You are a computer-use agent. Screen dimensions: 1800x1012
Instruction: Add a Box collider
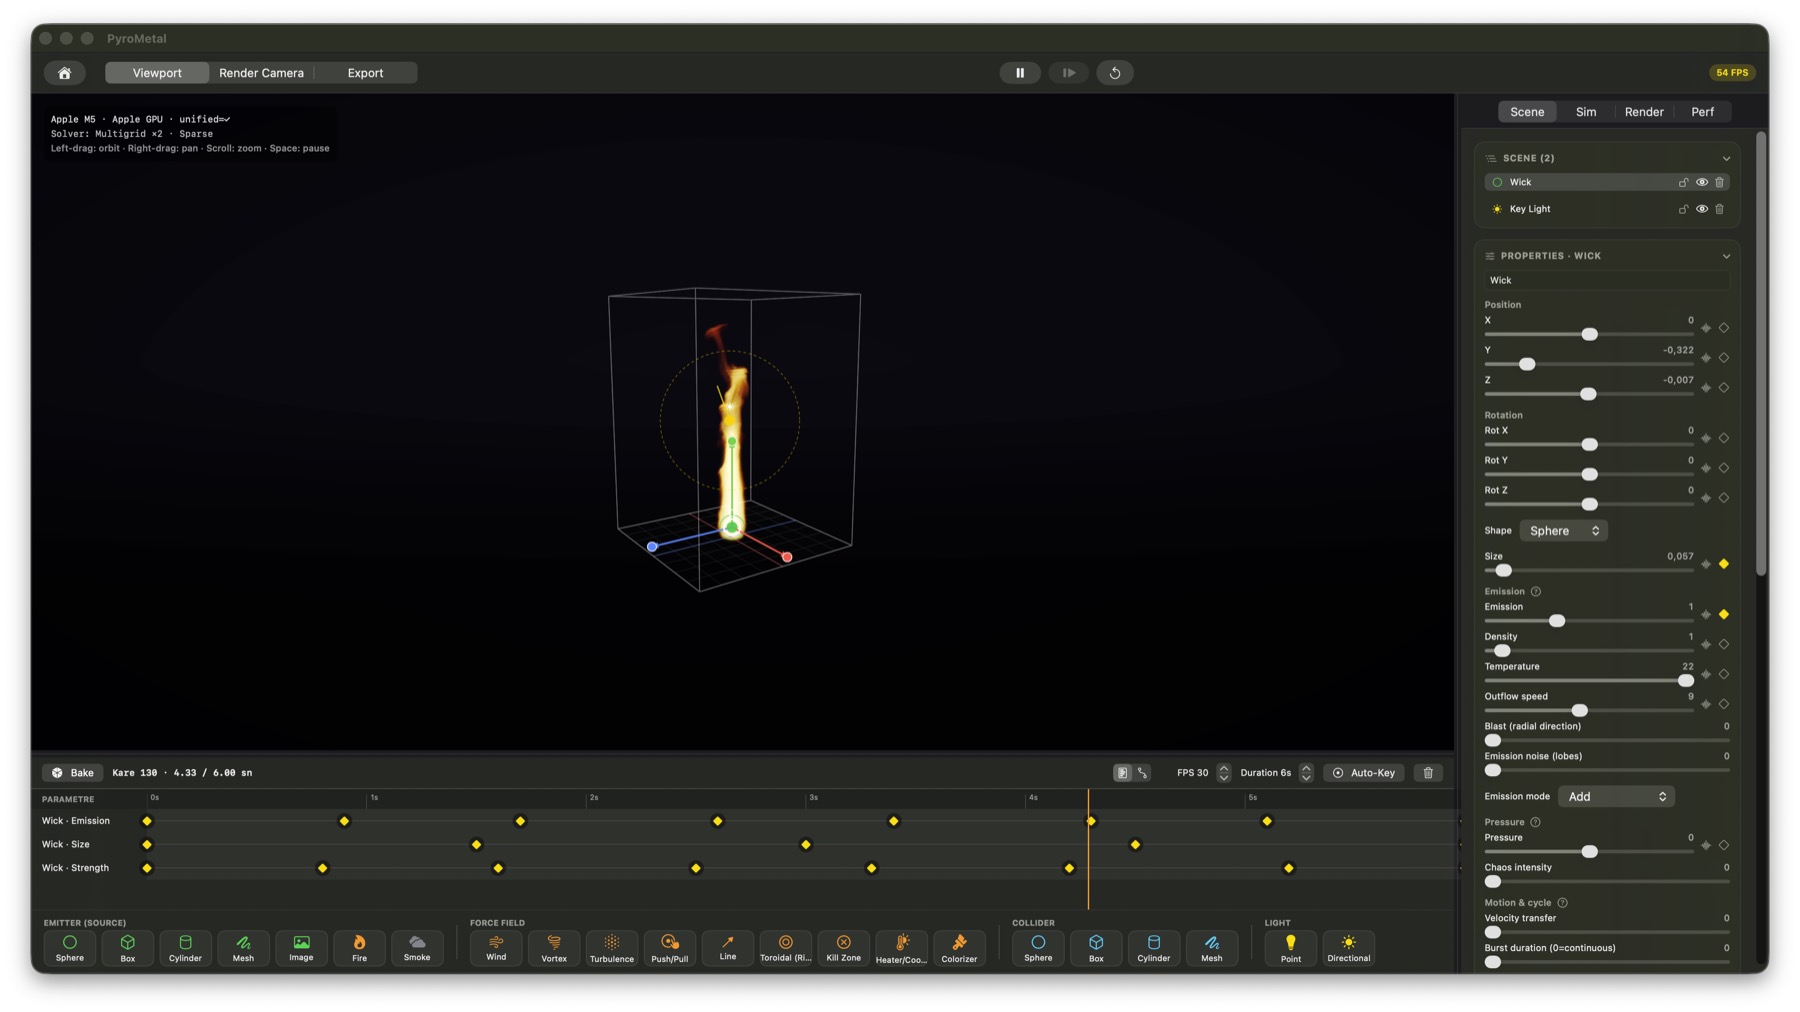(x=1096, y=948)
